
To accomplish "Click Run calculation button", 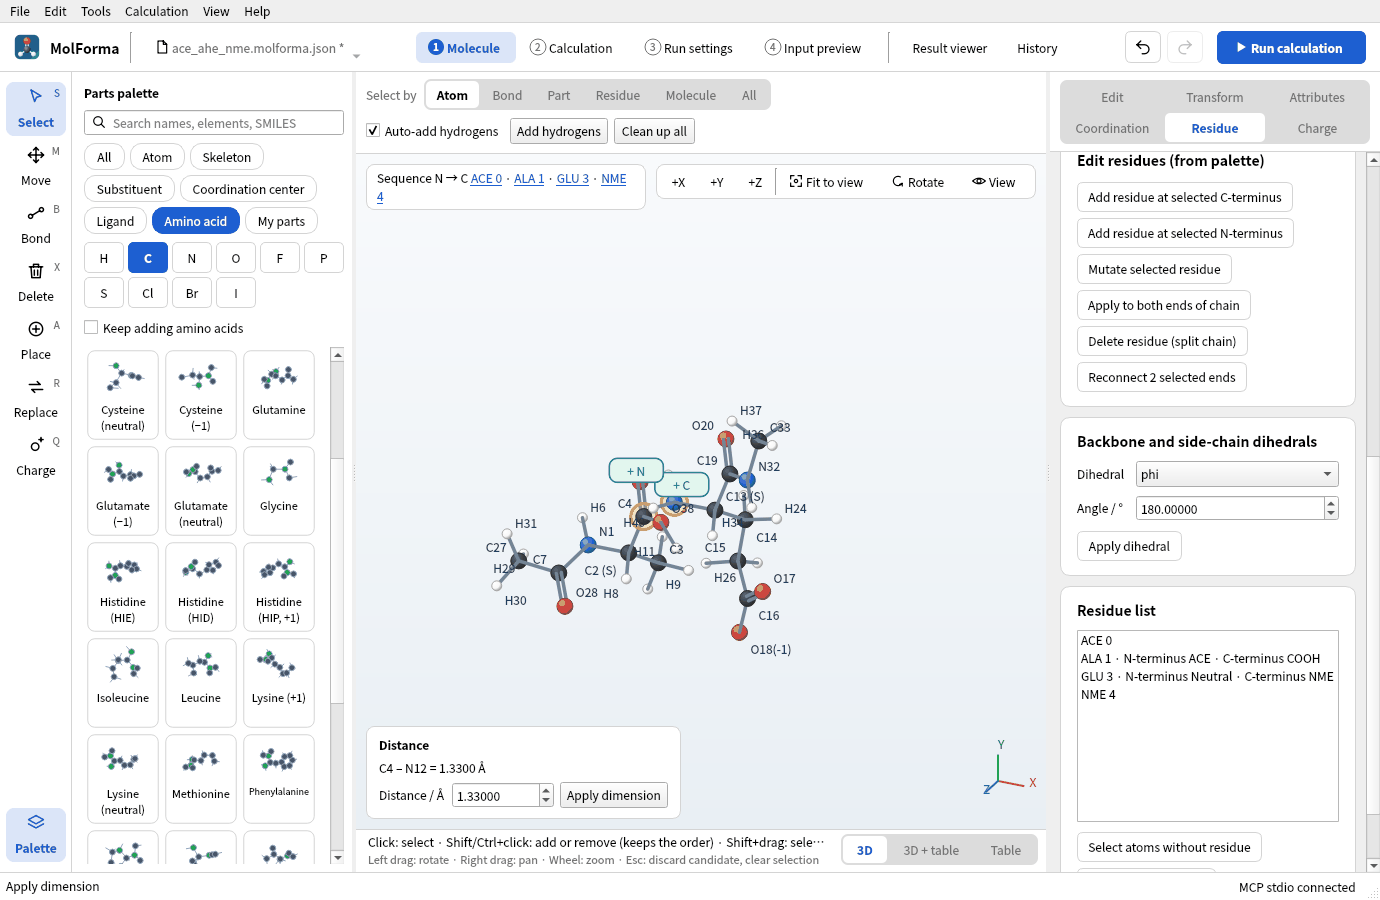I will point(1291,48).
